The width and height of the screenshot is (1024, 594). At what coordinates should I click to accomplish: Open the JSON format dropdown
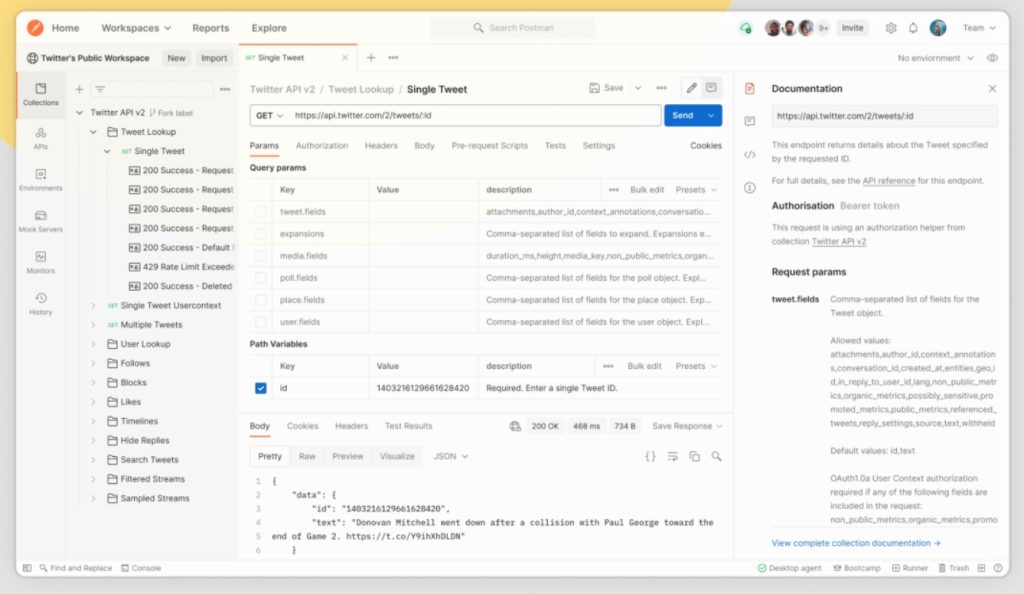click(x=451, y=456)
